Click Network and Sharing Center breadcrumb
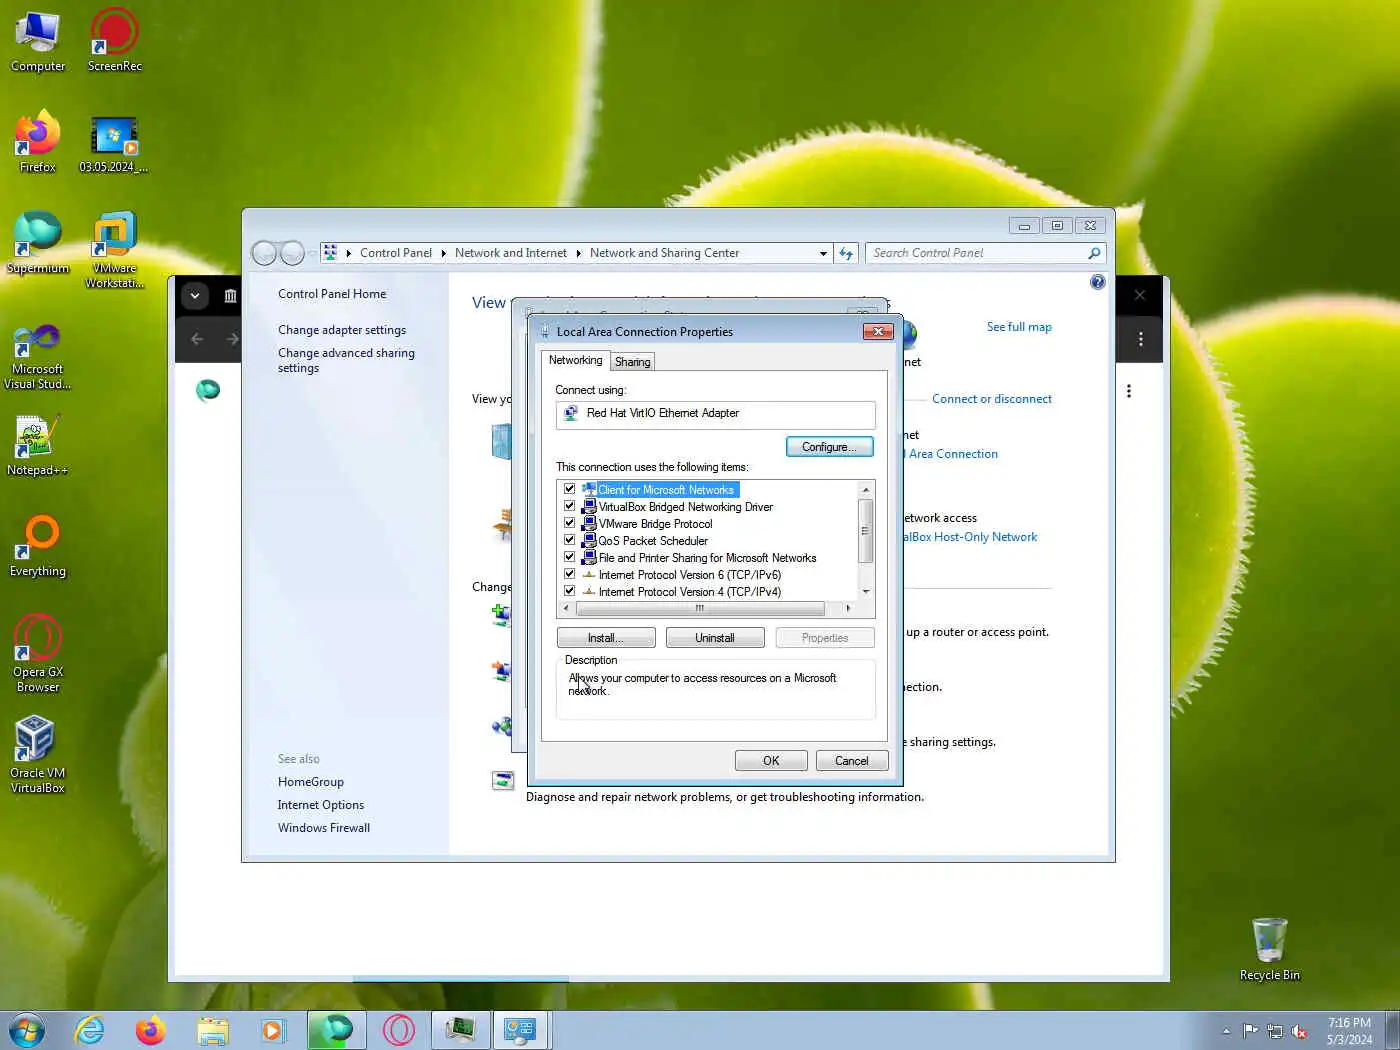Screen dimensions: 1400x1050 (664, 253)
